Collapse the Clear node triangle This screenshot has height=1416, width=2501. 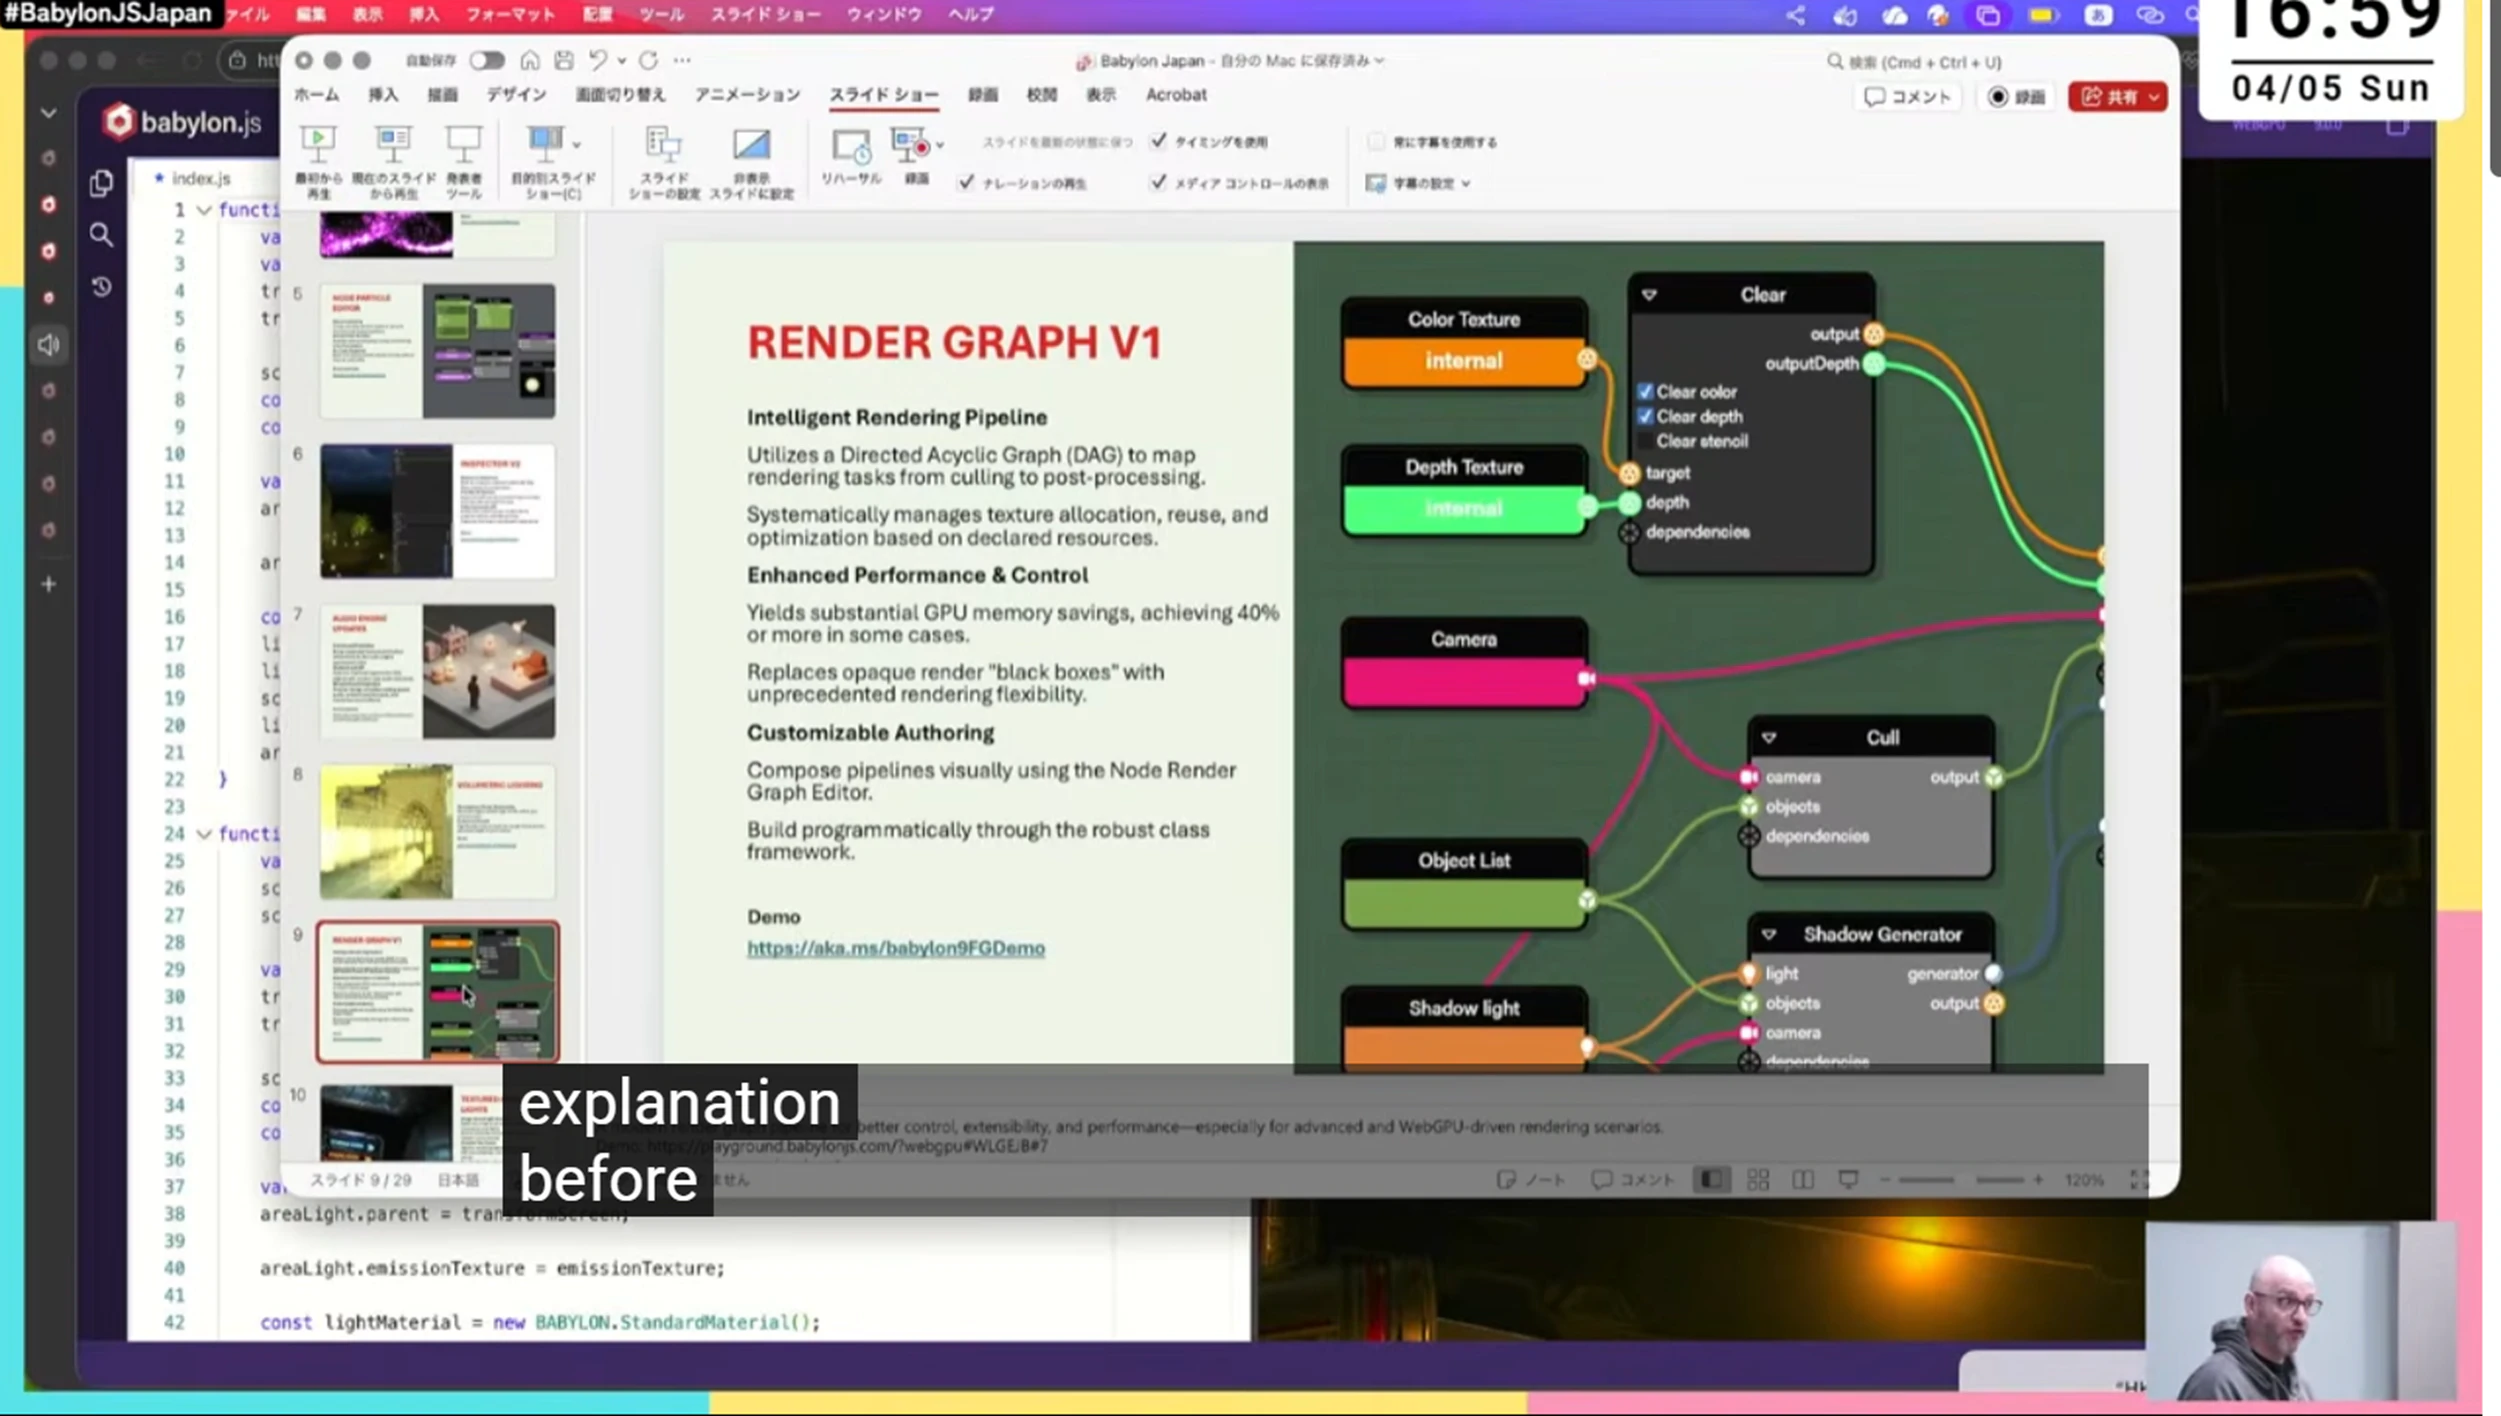click(x=1649, y=295)
